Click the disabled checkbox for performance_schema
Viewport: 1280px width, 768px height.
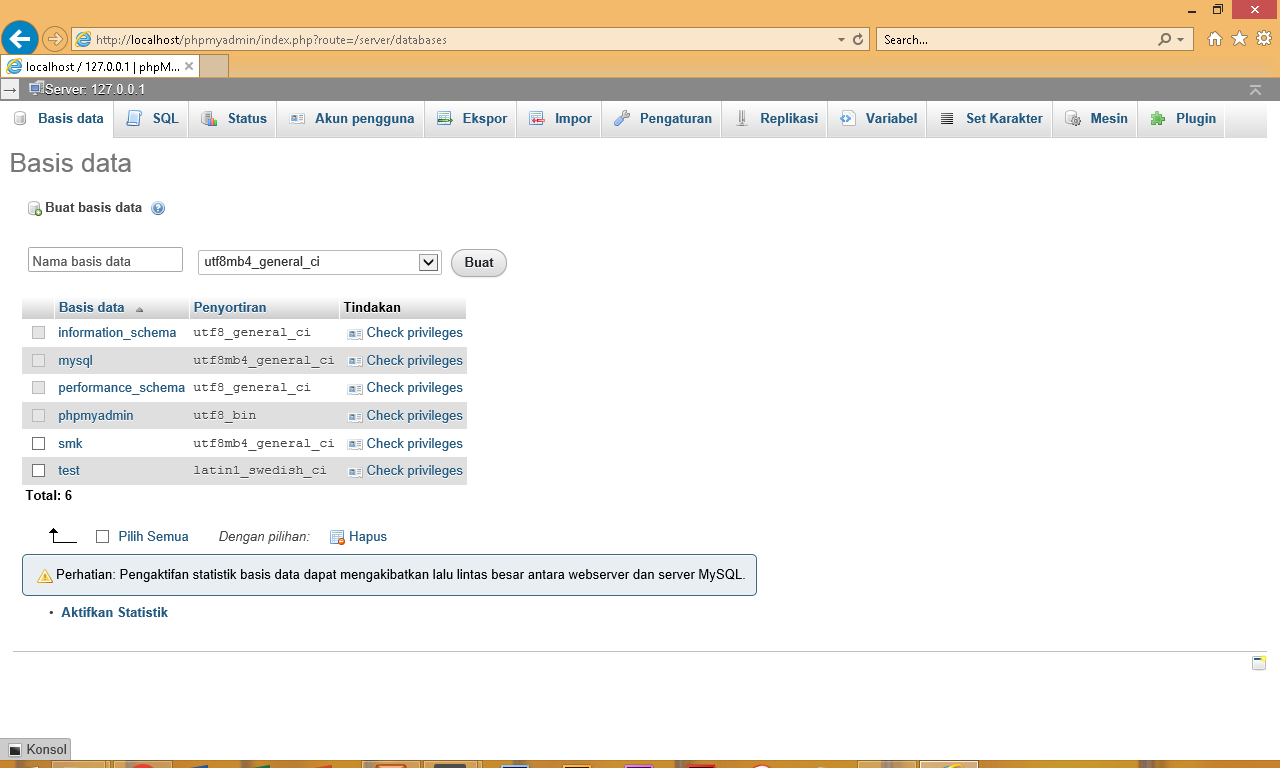click(39, 387)
